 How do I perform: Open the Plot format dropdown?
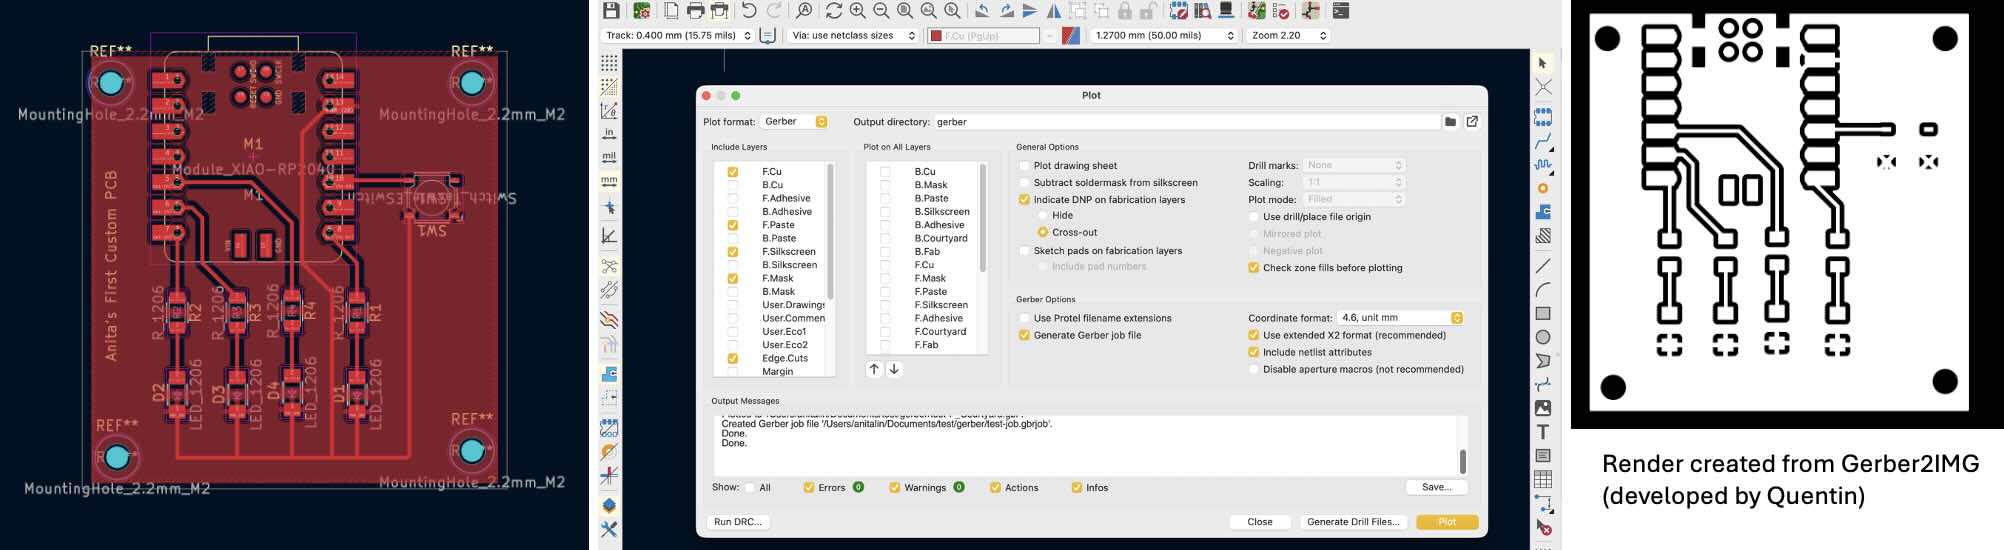click(795, 122)
